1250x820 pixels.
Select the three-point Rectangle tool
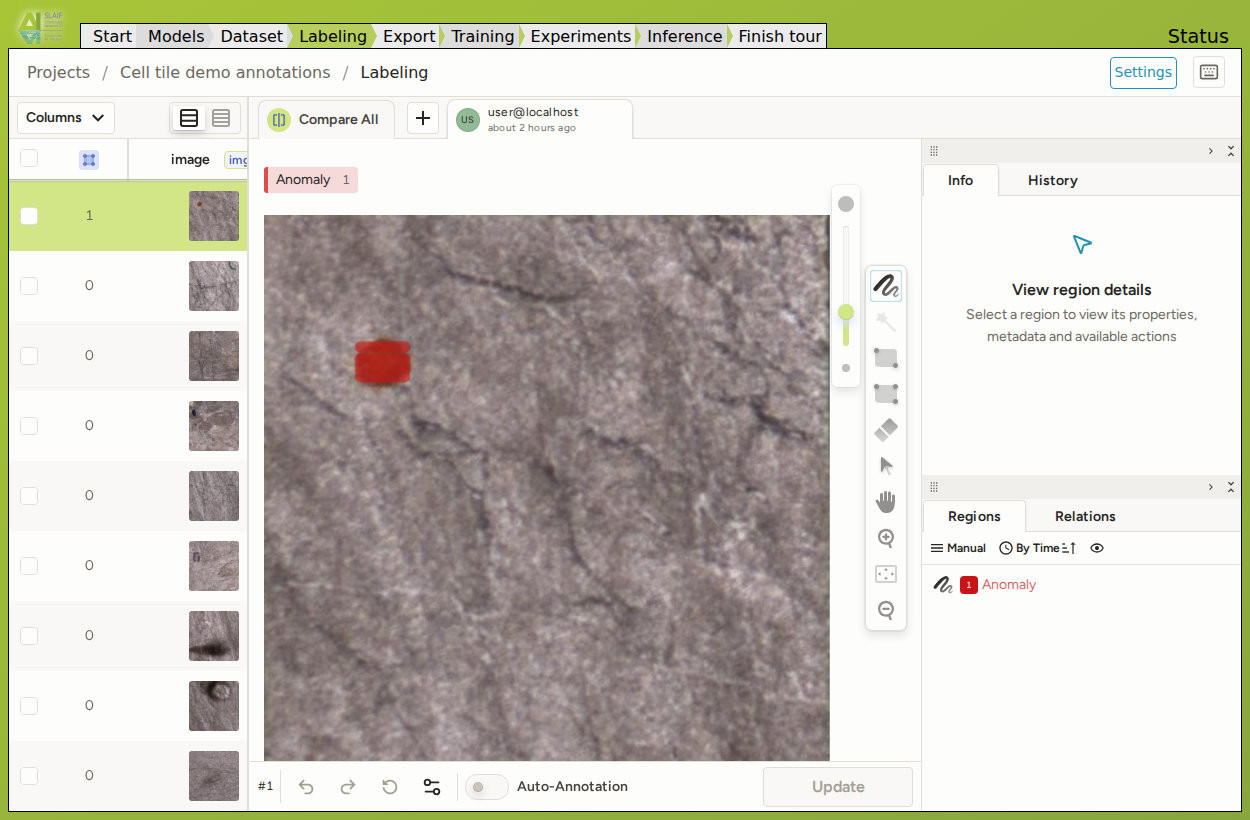coord(886,394)
